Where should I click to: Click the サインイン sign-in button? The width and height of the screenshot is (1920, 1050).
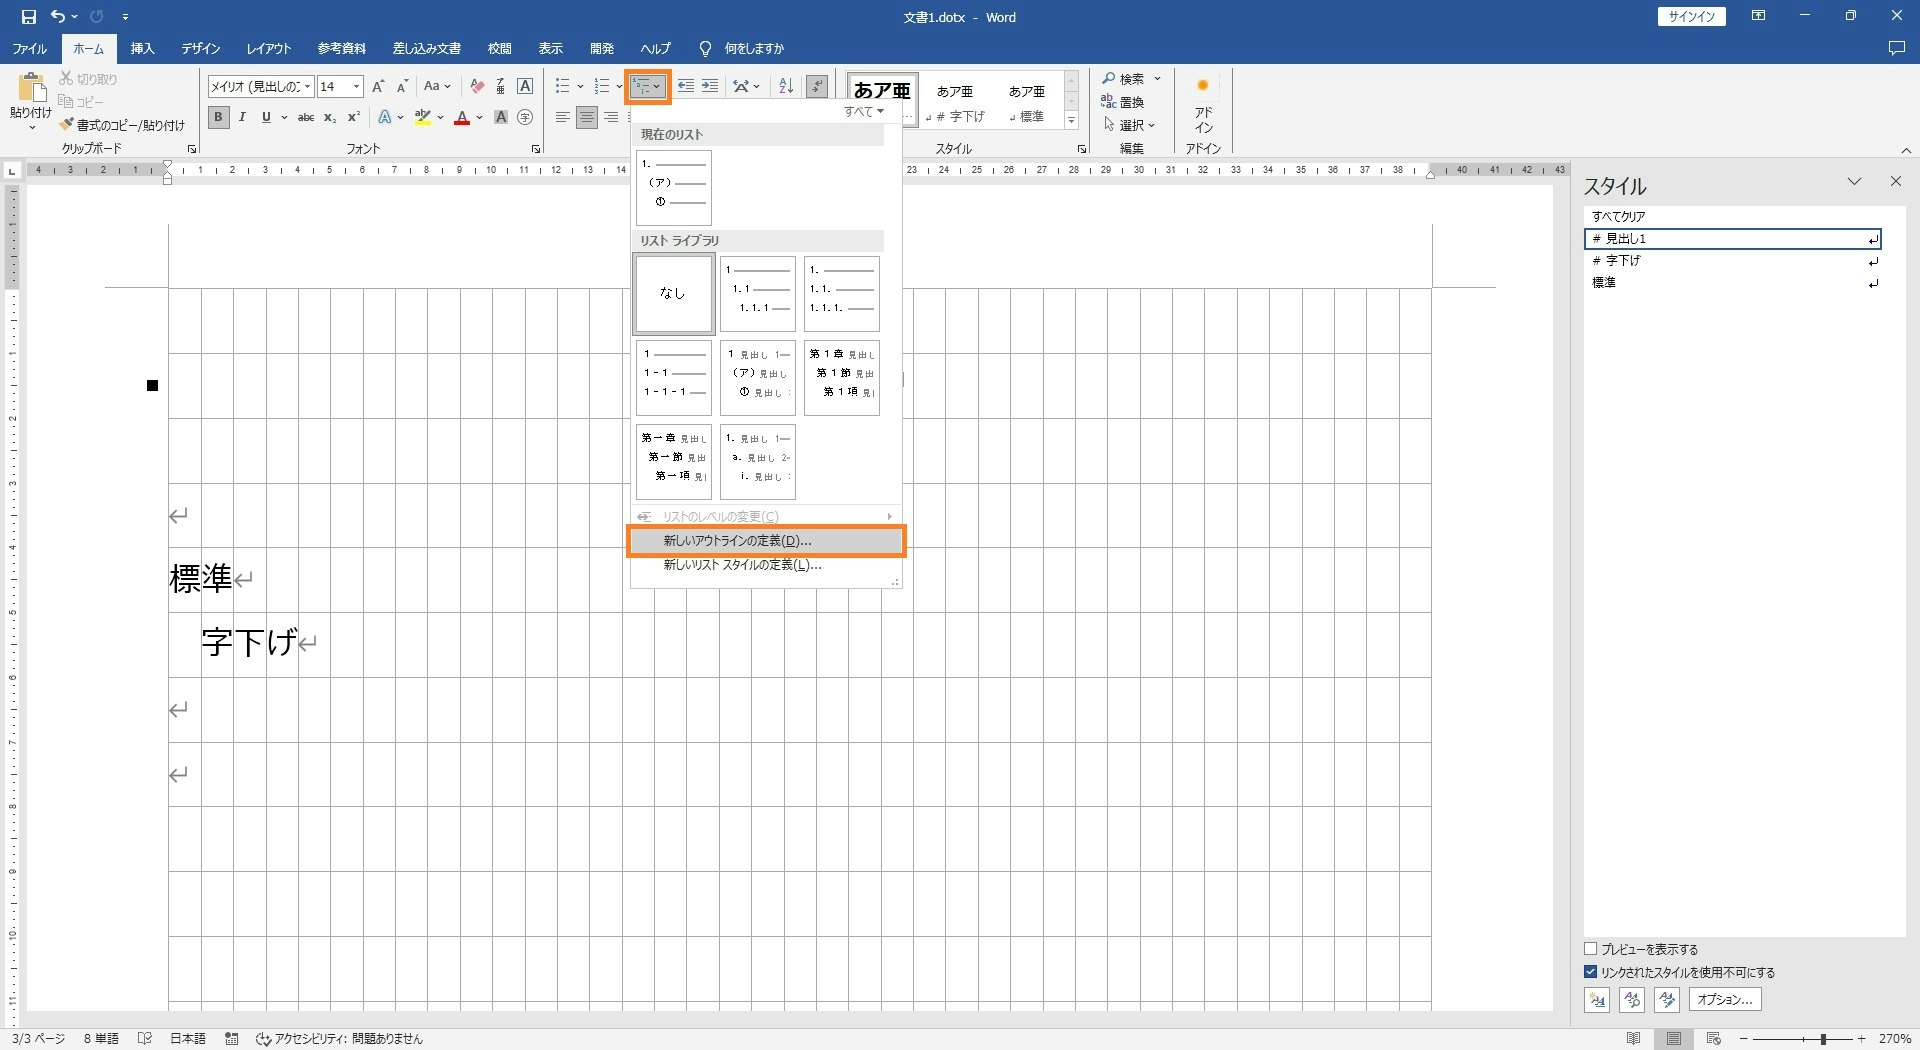click(x=1691, y=16)
